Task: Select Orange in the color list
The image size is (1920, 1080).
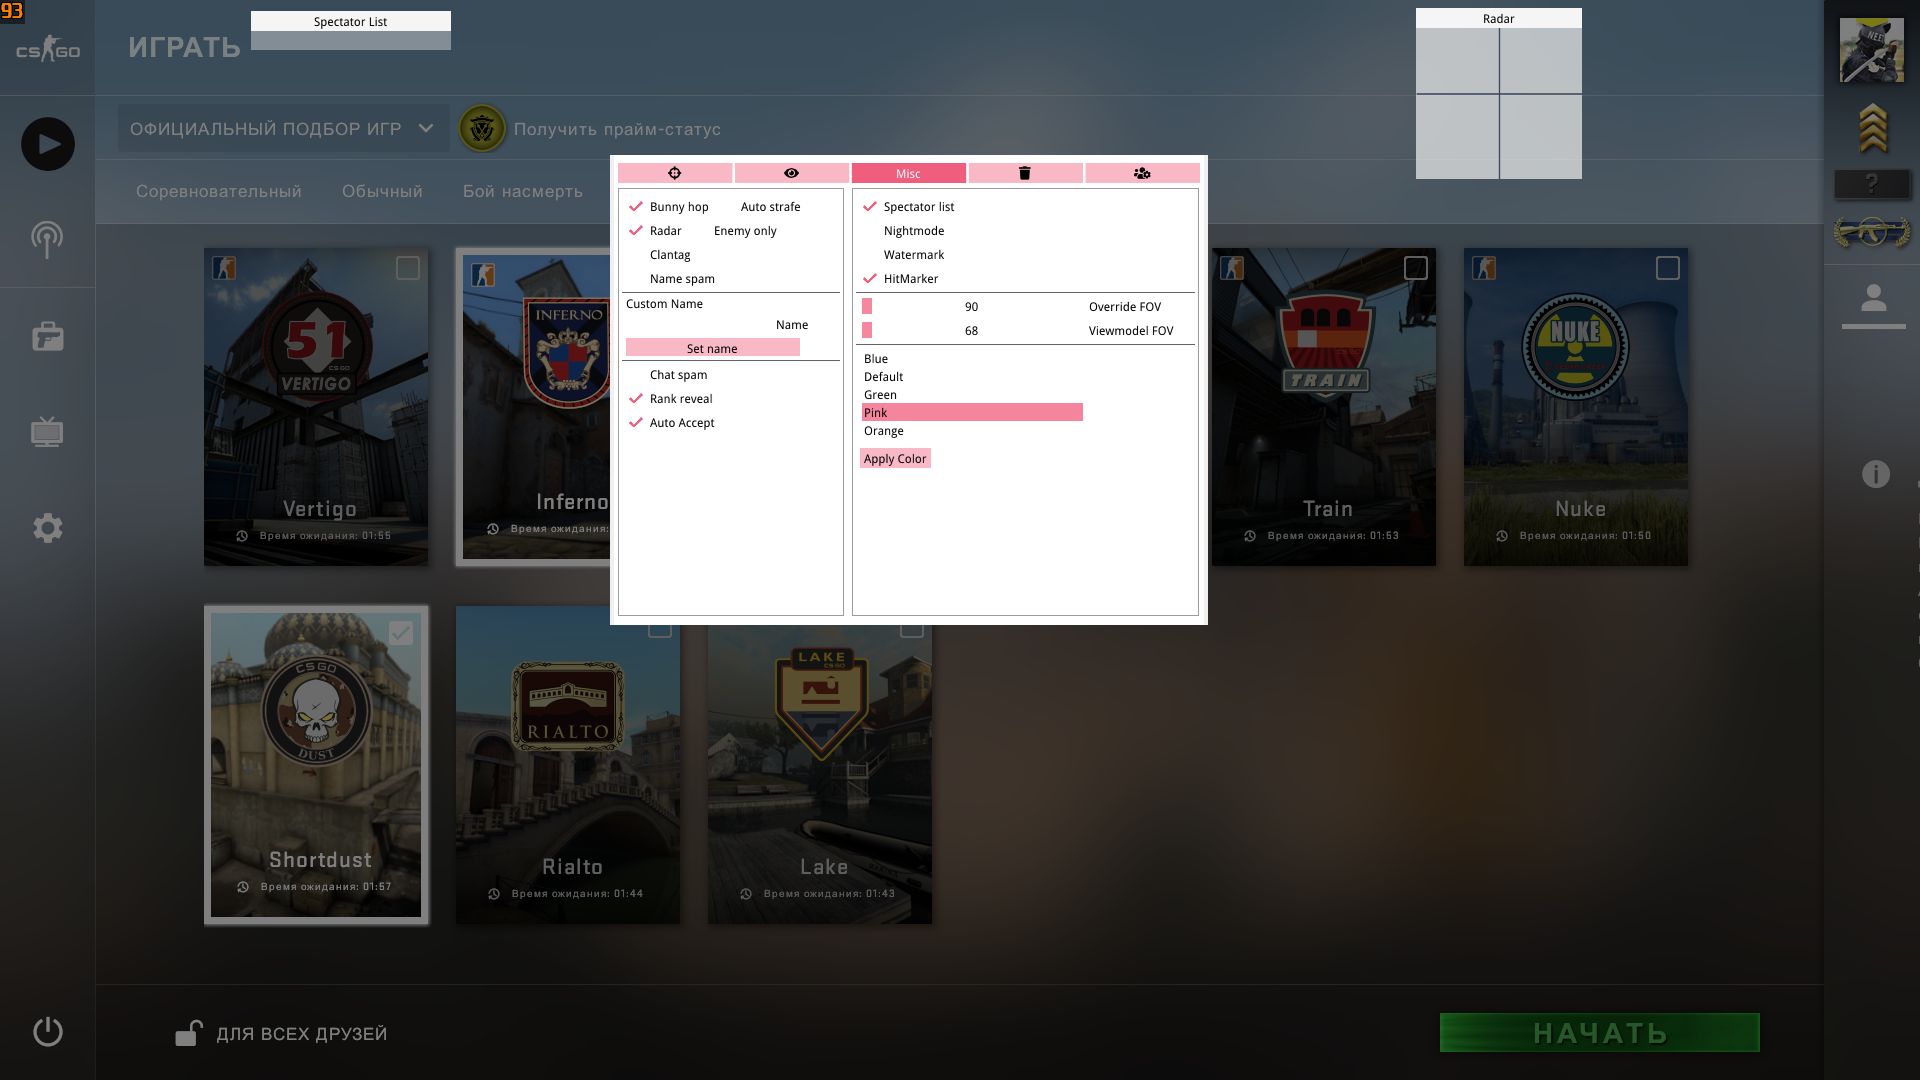Action: tap(884, 431)
